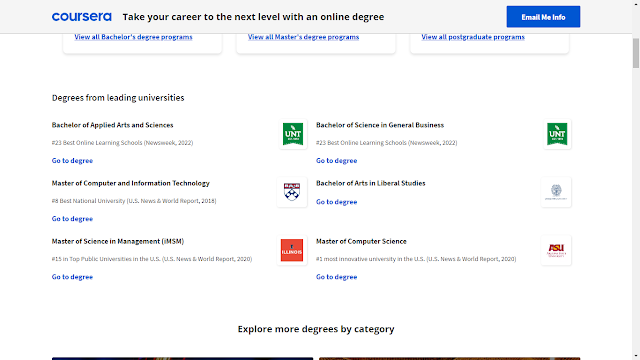Click the Penn shield logo

click(292, 192)
